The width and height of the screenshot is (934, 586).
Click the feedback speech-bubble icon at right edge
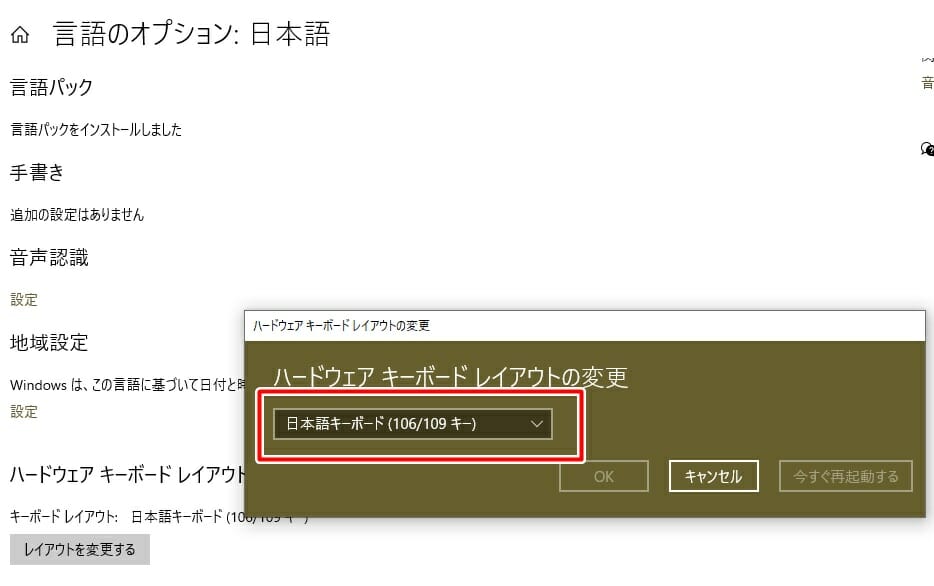tap(927, 148)
